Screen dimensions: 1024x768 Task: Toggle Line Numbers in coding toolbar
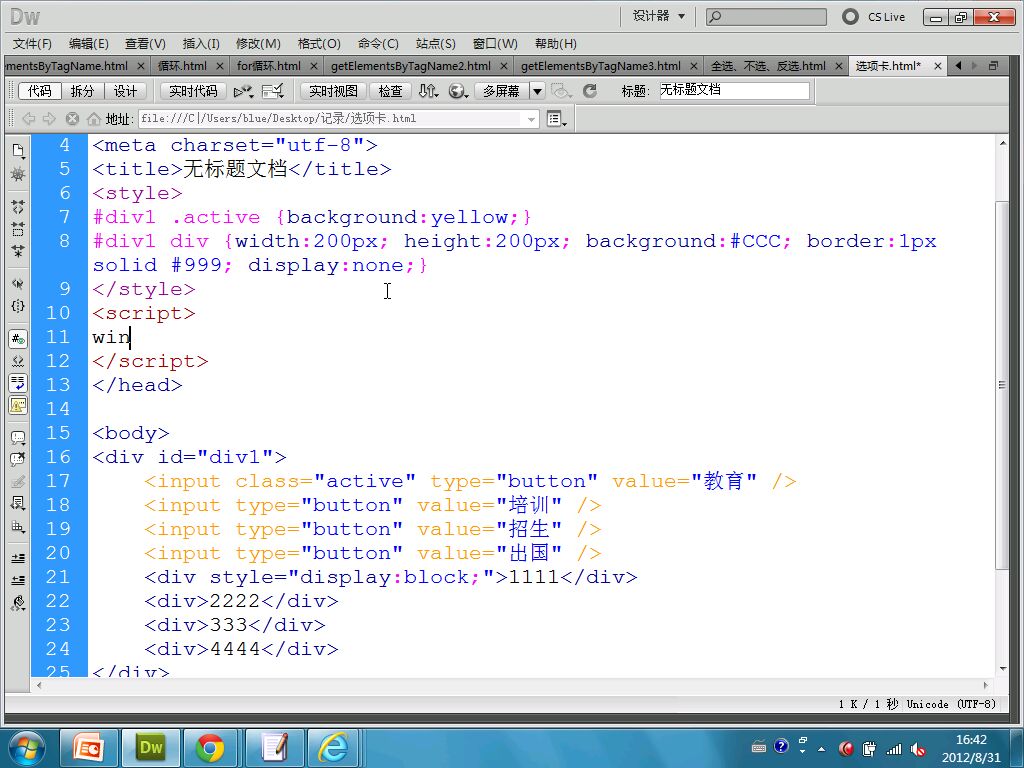click(18, 338)
